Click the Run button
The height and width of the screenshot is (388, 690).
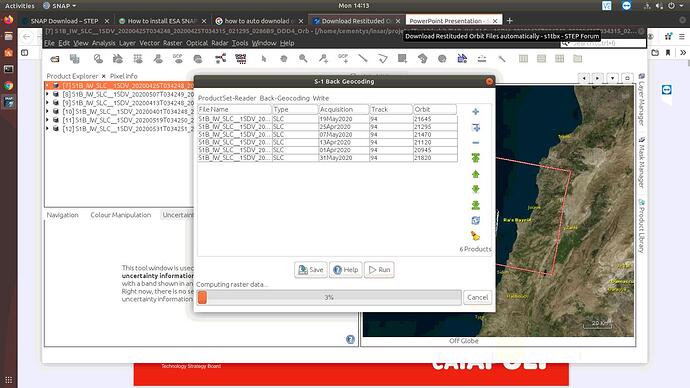tap(379, 270)
